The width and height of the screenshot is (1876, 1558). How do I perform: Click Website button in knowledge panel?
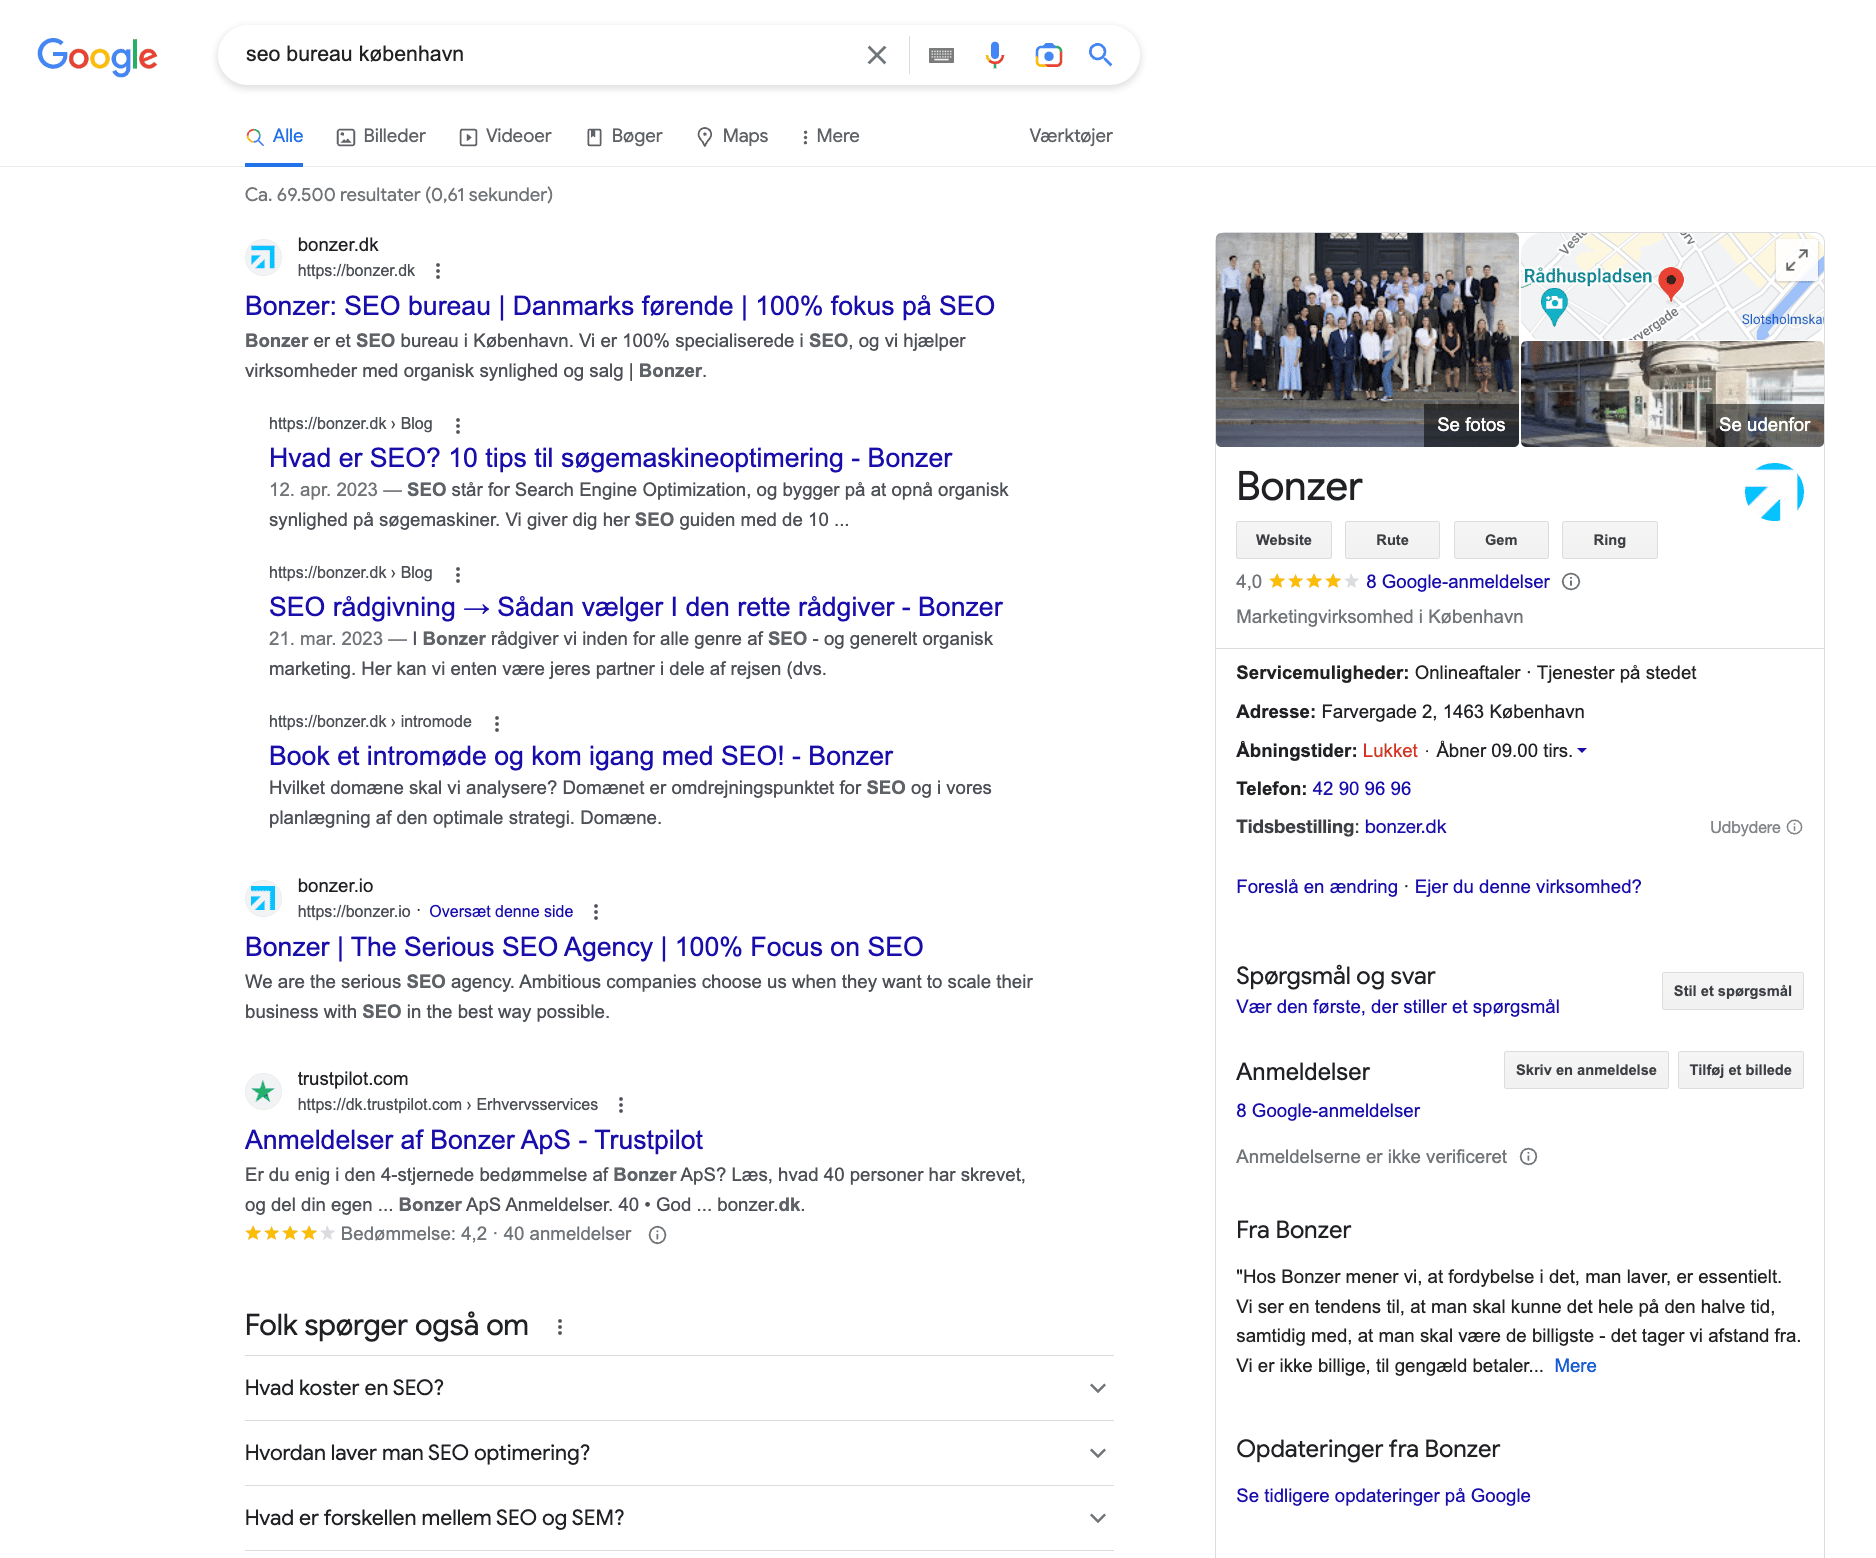(1284, 540)
